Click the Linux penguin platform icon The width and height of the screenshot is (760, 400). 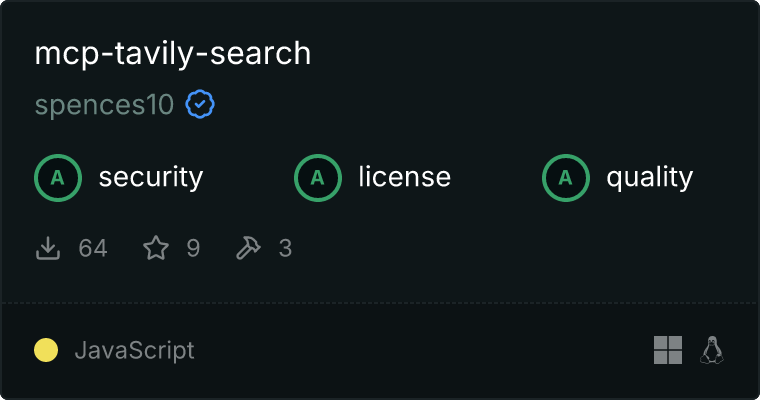(712, 350)
